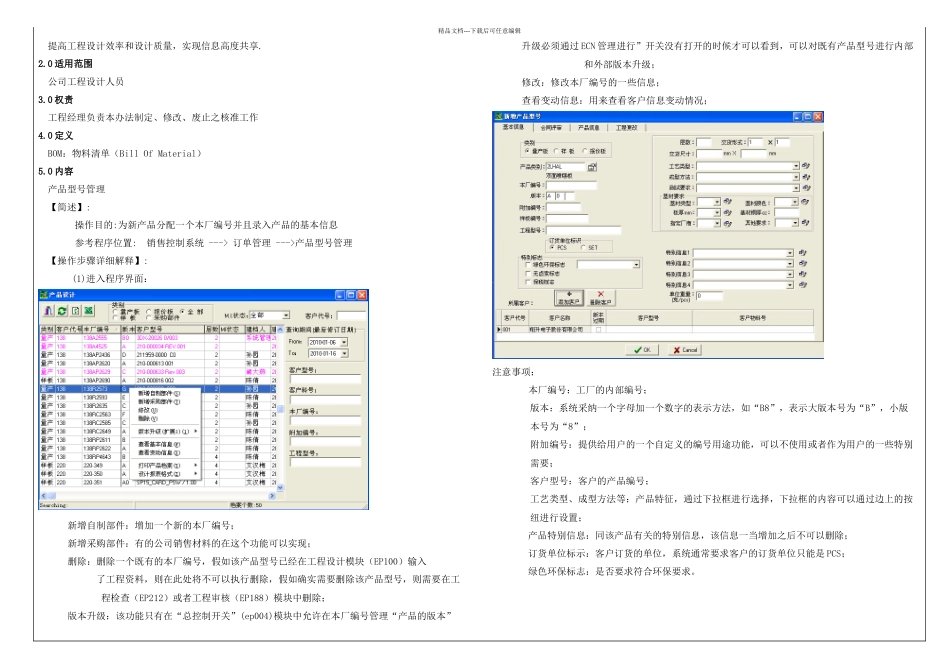Click the 客户型号 search input field
Screen dimensions: 950x672
325,379
